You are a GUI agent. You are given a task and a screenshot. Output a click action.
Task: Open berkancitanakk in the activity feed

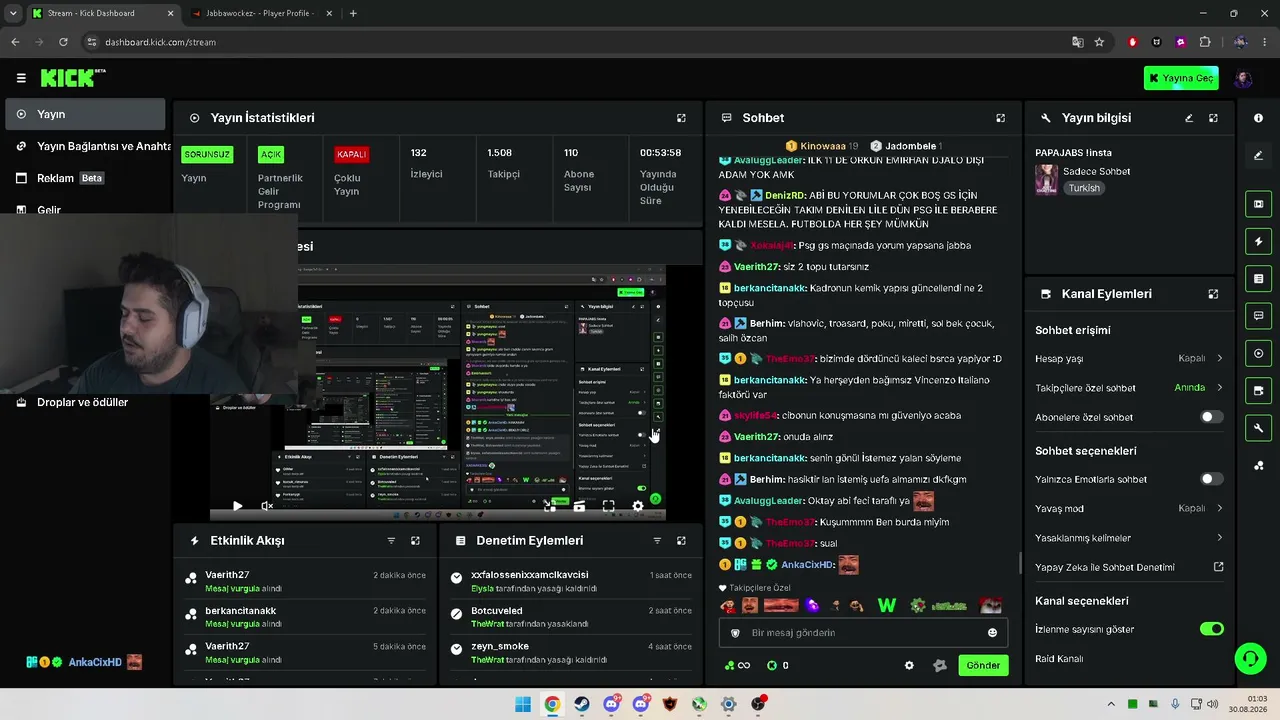coord(305,617)
